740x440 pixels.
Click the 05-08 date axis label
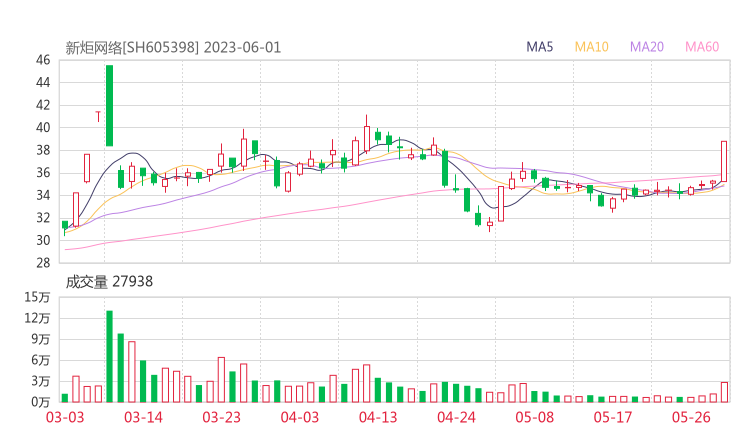coord(535,417)
